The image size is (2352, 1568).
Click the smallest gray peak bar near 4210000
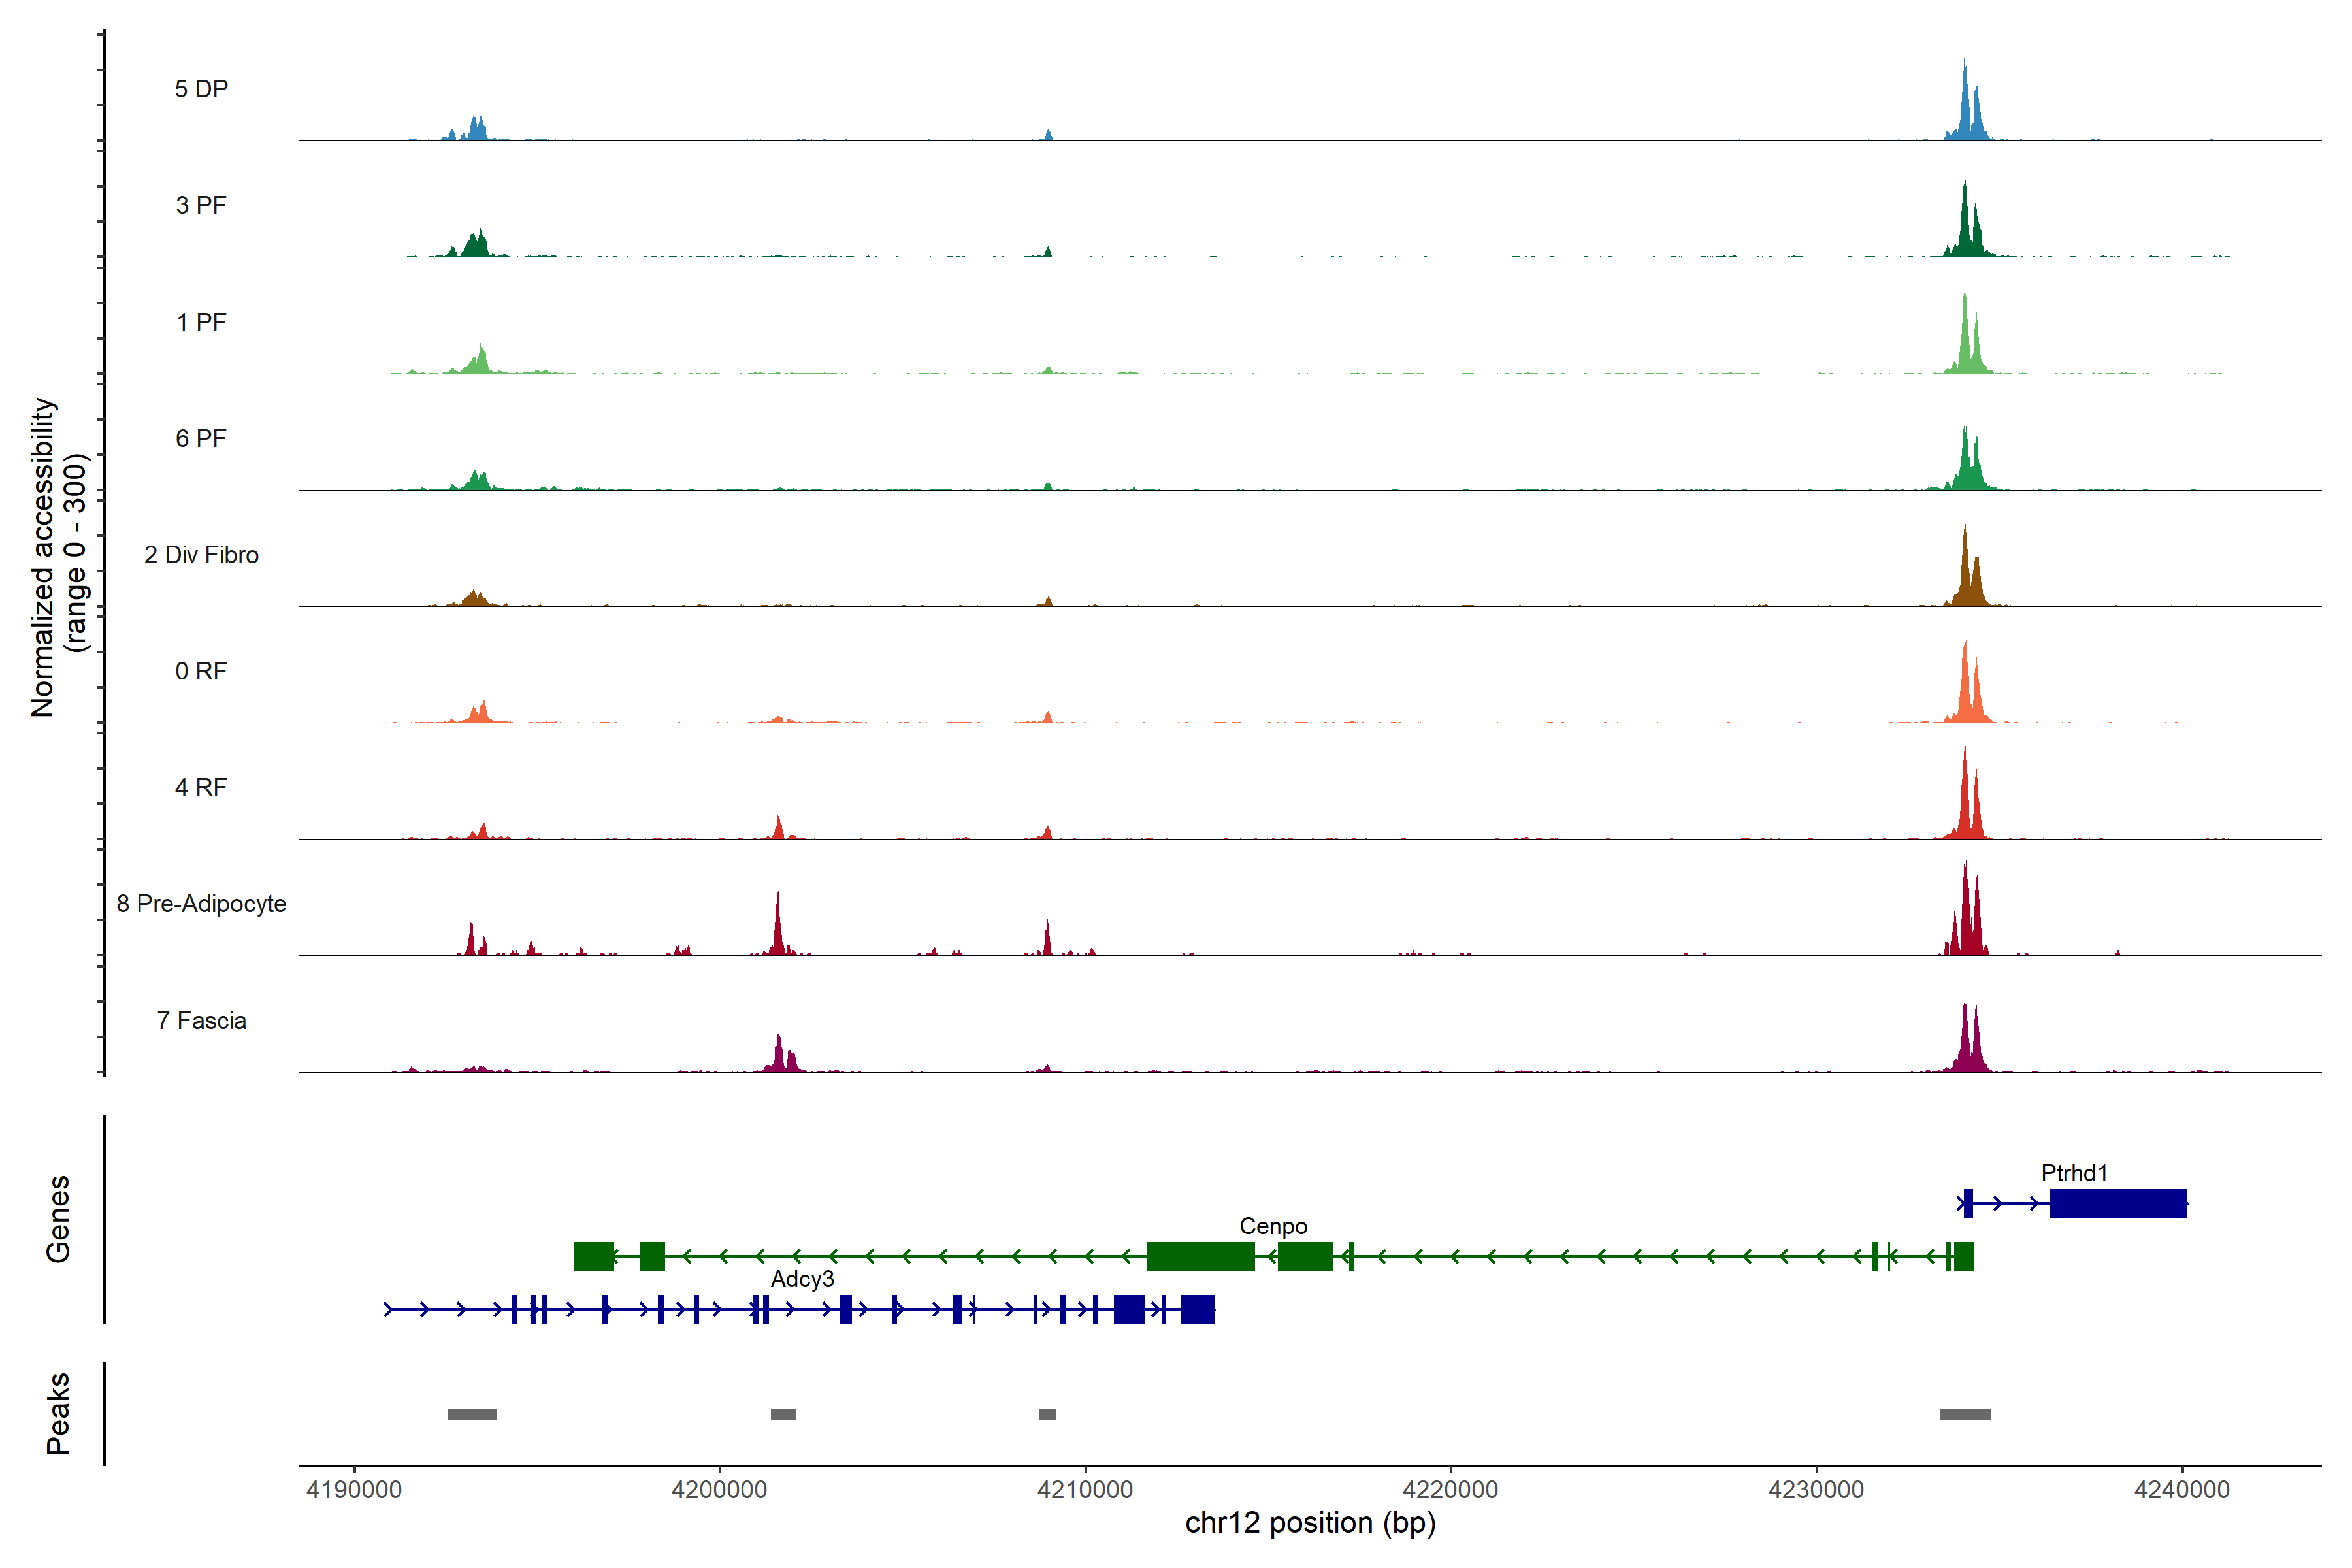coord(1047,1414)
